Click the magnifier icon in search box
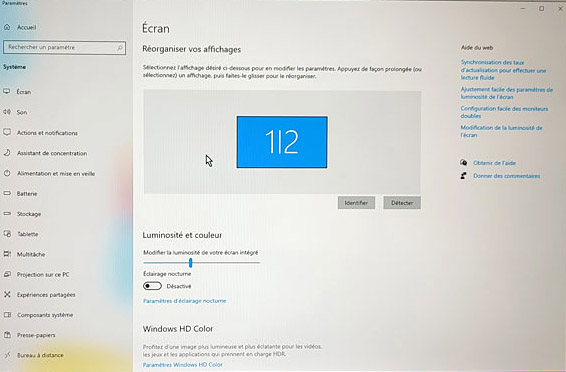 coord(119,48)
